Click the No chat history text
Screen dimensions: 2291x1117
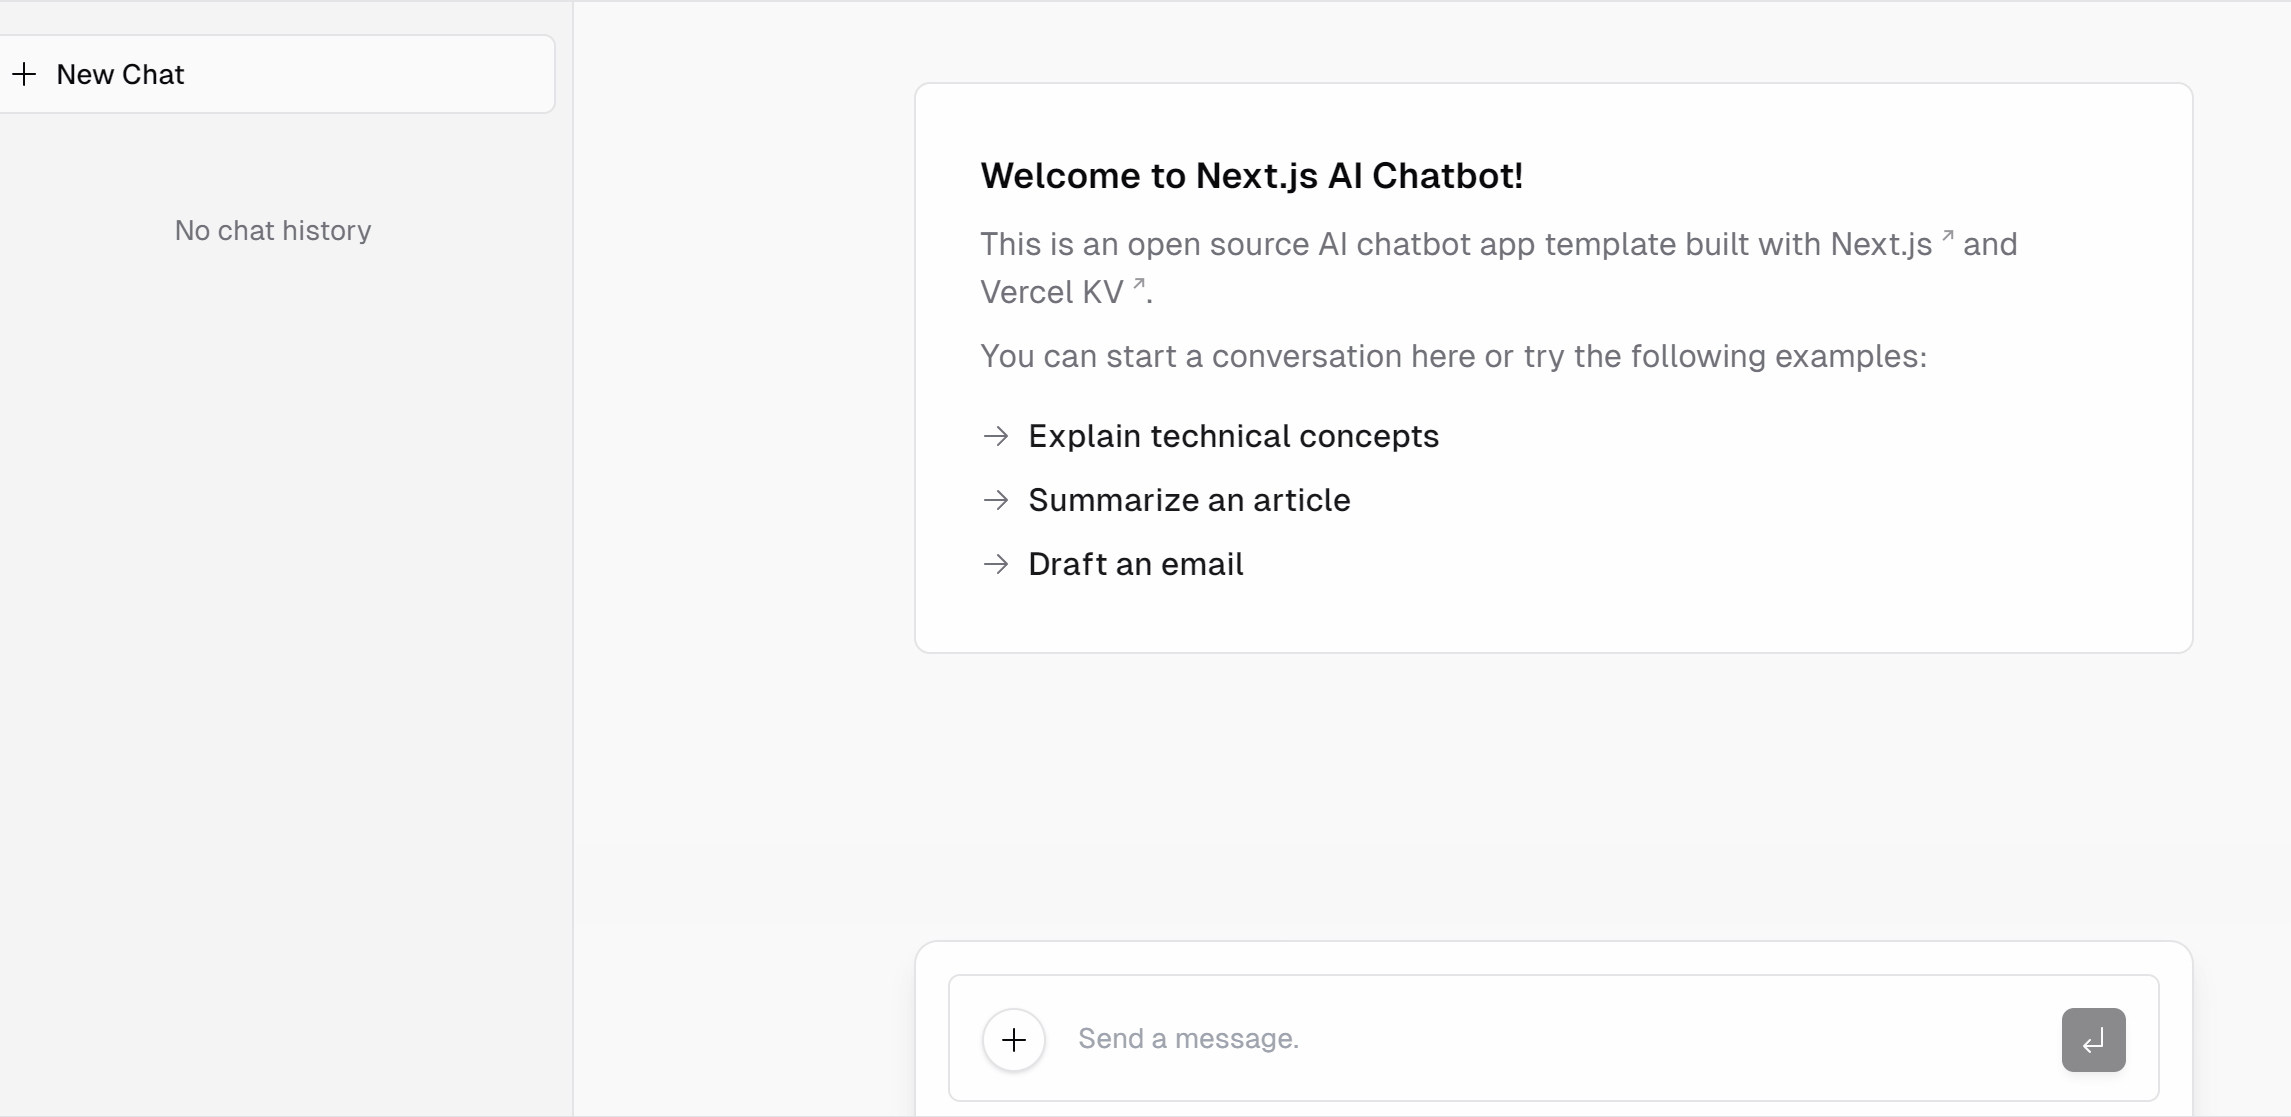[273, 230]
